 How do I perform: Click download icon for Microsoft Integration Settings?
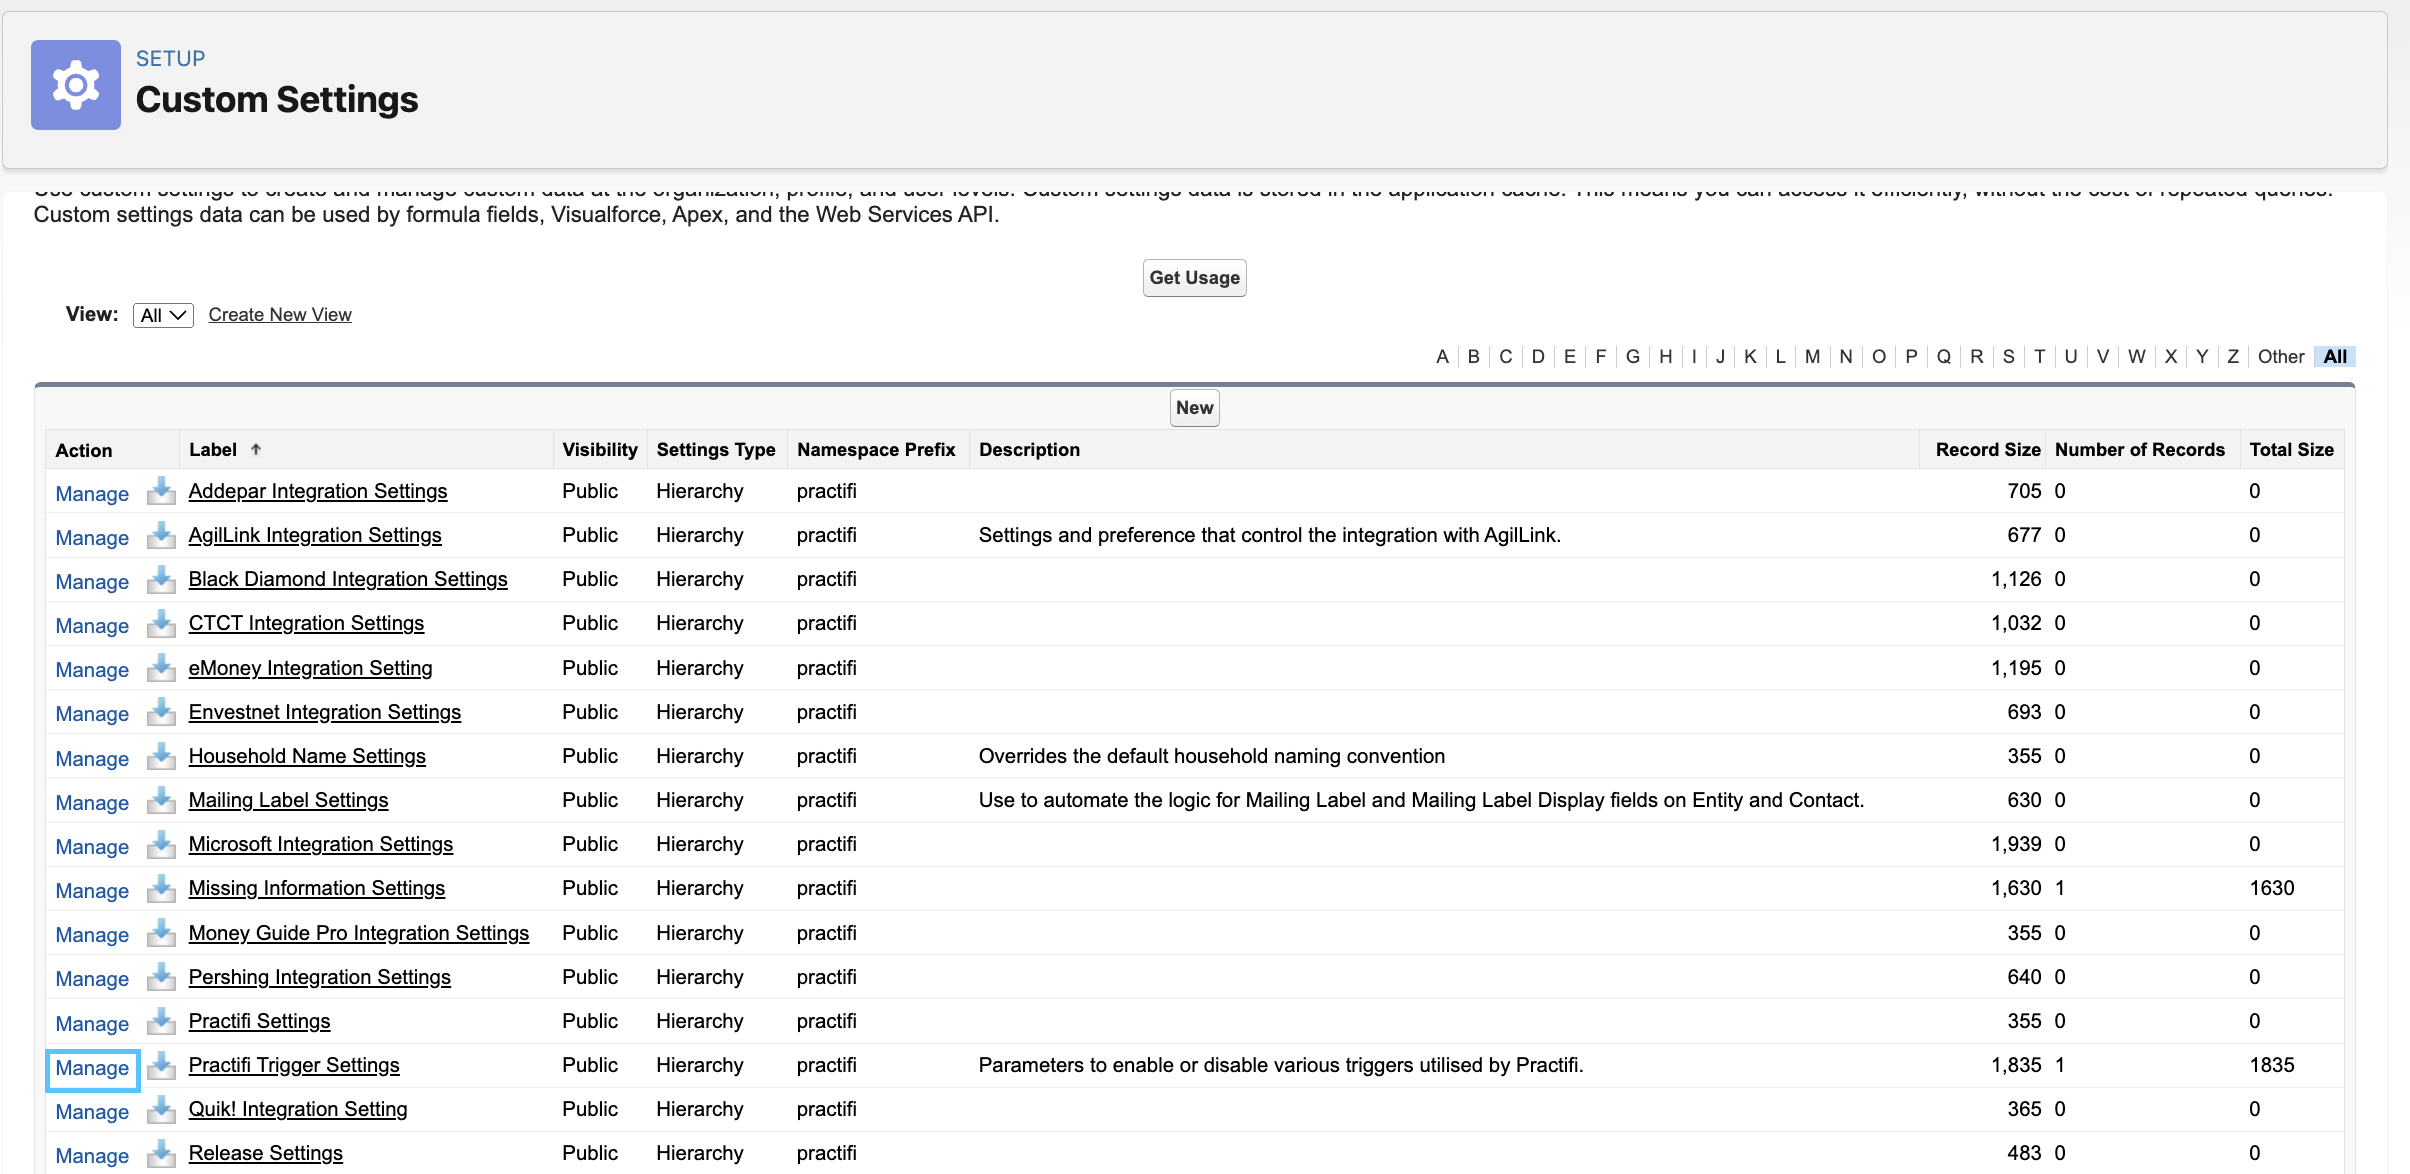pos(161,844)
